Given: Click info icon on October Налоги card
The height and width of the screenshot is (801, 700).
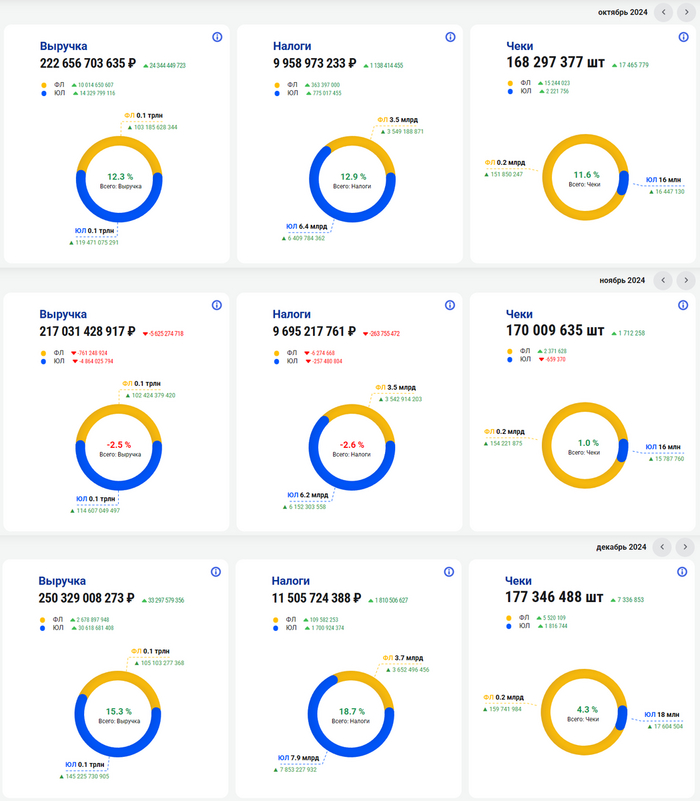Looking at the screenshot, I should coord(449,37).
